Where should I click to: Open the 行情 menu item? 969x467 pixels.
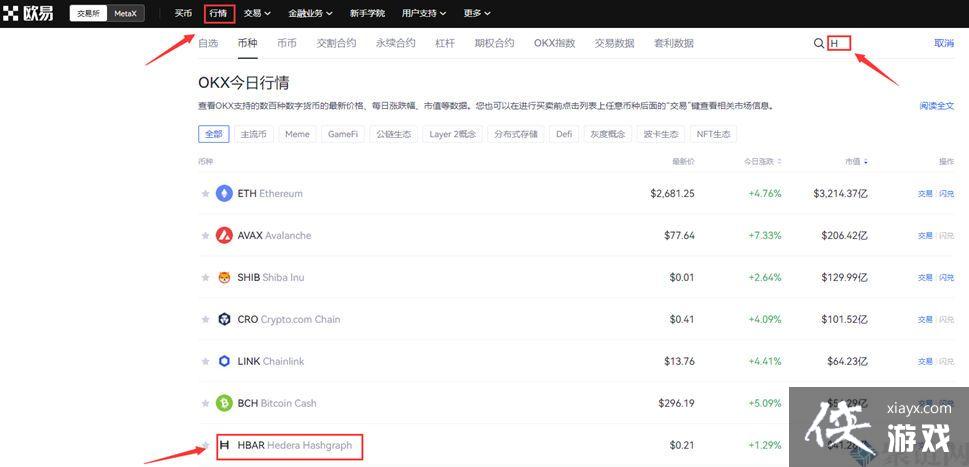[218, 13]
